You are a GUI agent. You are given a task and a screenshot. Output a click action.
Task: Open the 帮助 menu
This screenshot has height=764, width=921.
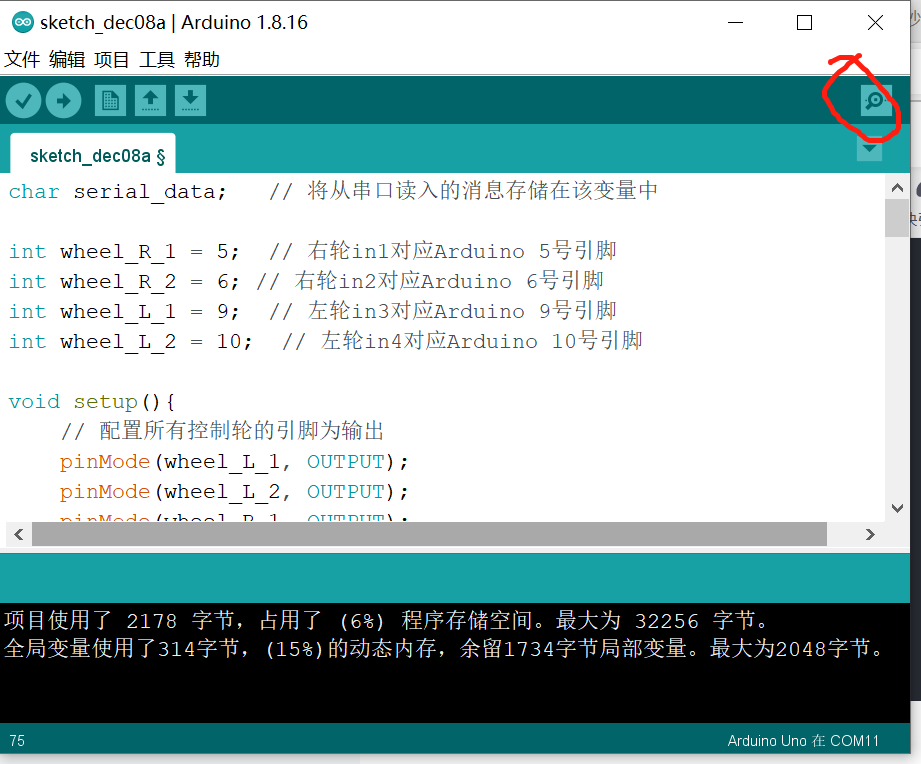[201, 59]
